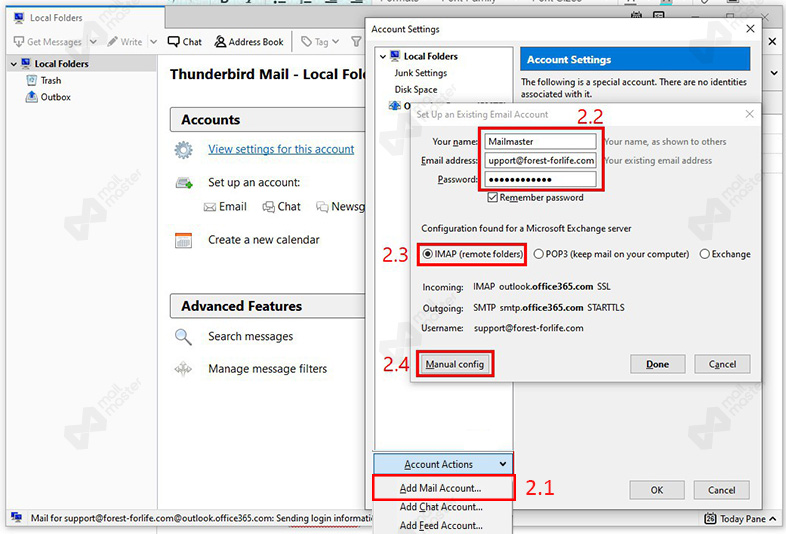
Task: Close the Set Up an Existing Email Account dialog
Action: click(x=749, y=114)
